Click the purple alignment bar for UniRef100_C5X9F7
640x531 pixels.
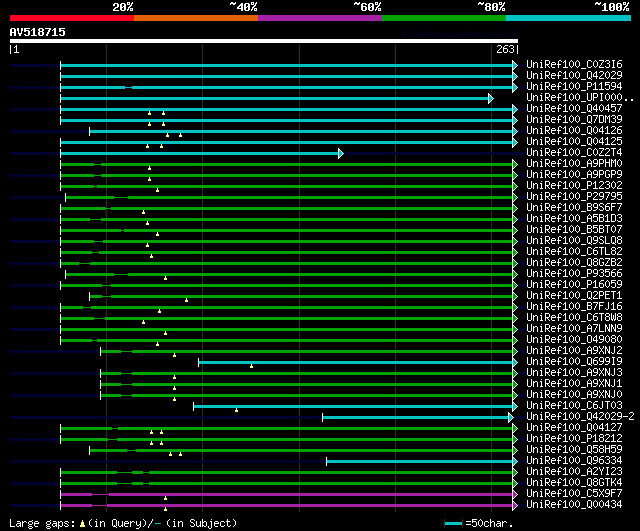point(287,494)
